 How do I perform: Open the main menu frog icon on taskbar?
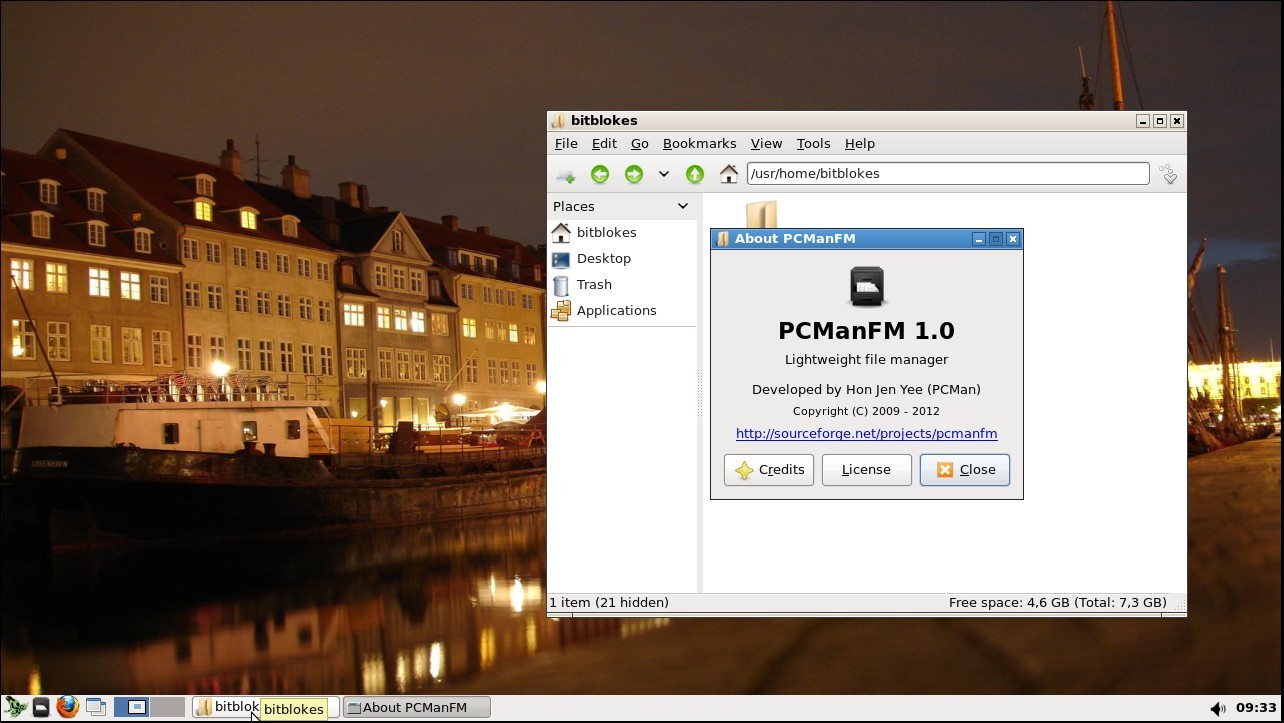(15, 707)
